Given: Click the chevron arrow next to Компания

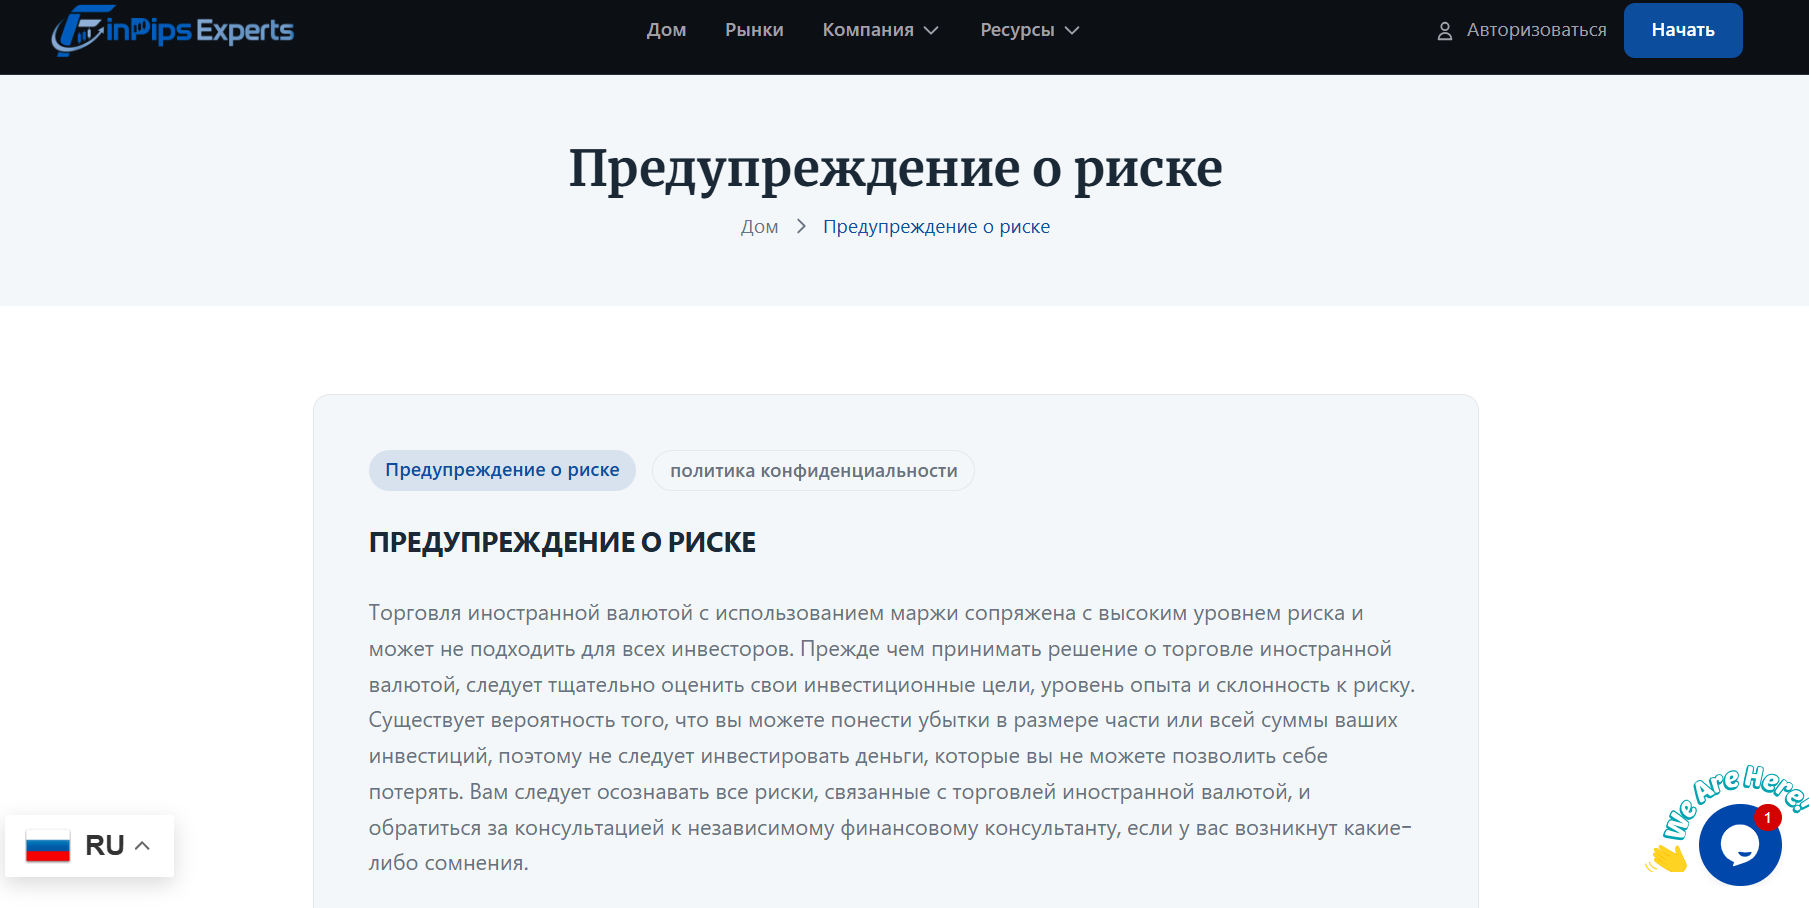Looking at the screenshot, I should (931, 31).
